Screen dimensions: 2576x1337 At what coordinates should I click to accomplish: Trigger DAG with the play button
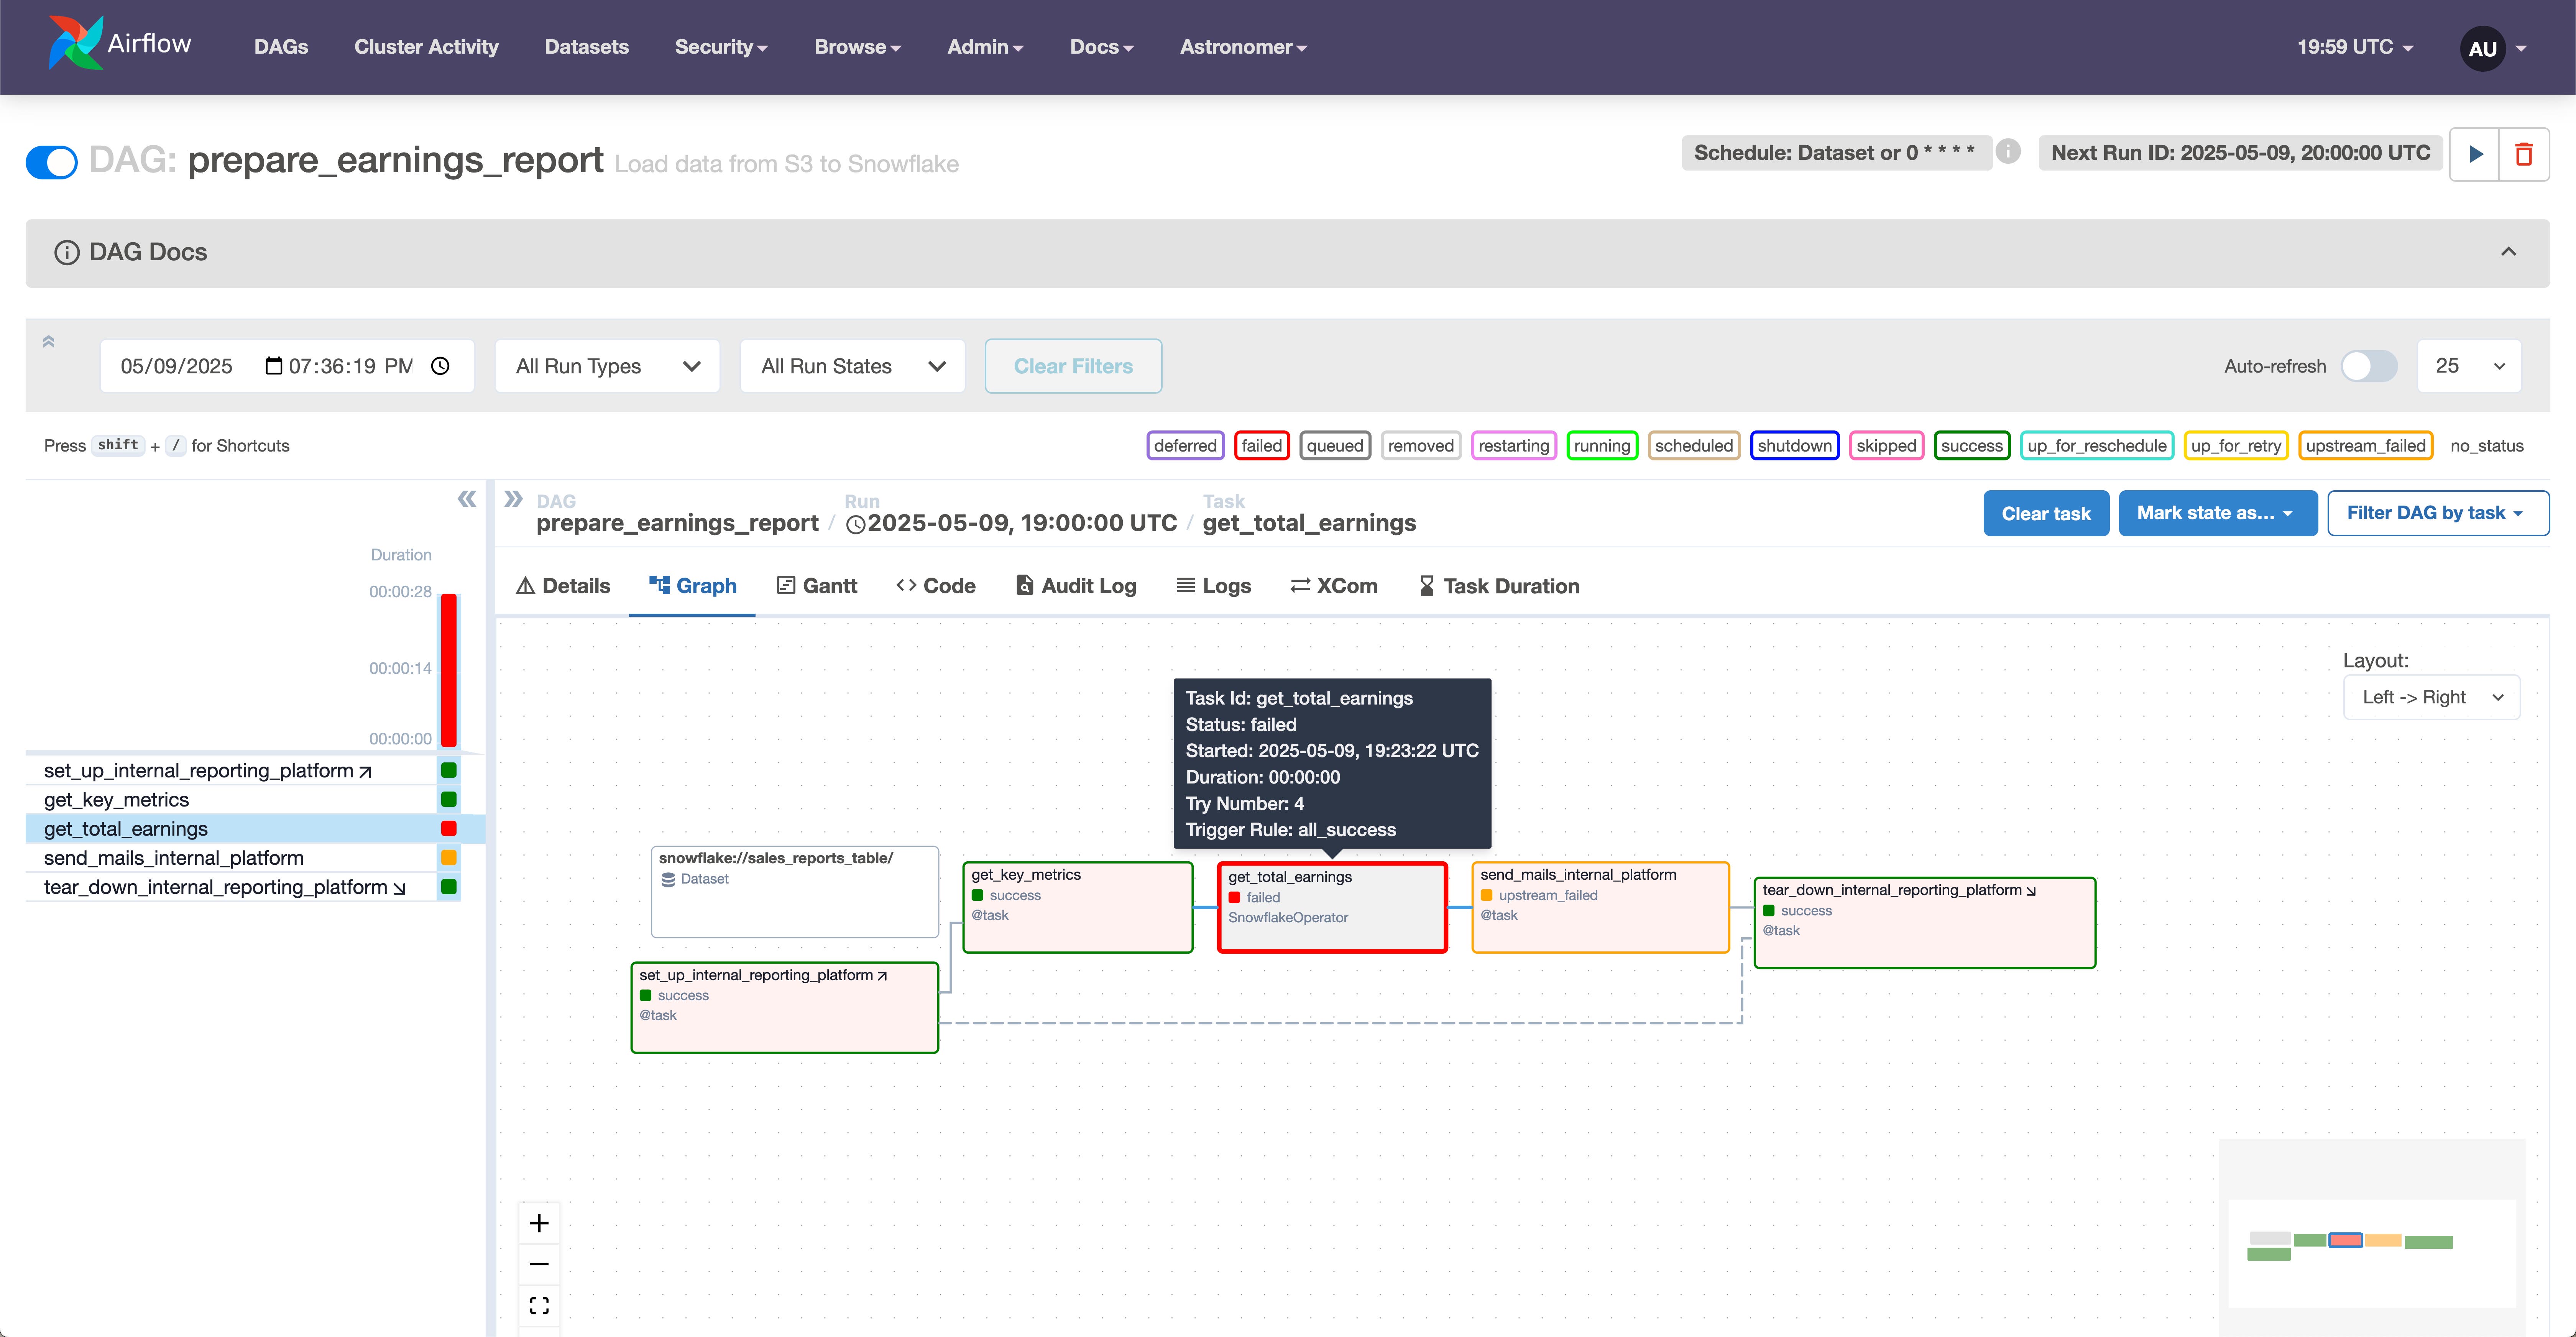[x=2475, y=154]
